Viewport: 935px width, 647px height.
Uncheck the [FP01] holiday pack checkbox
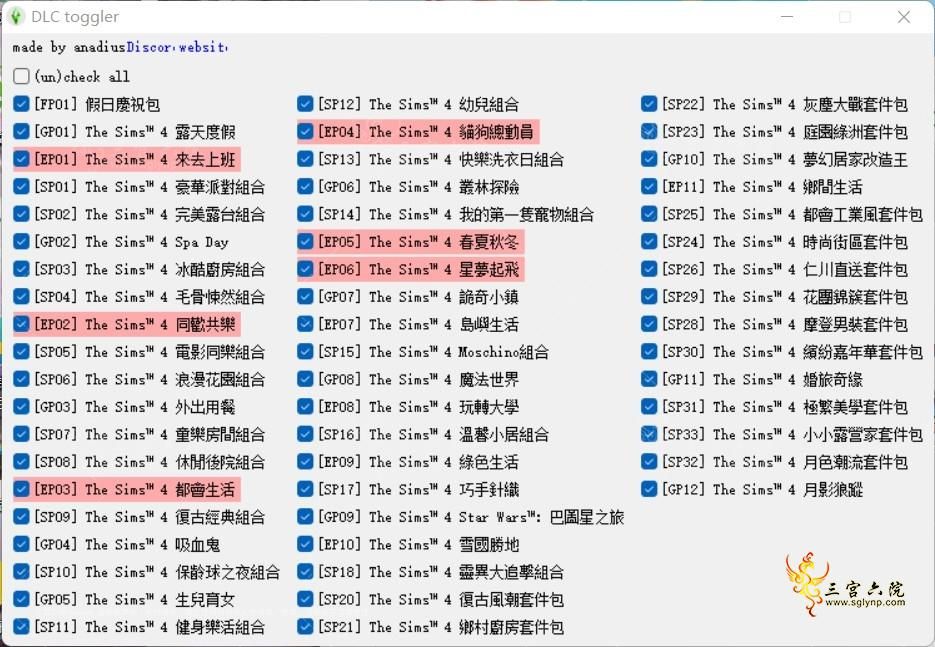click(21, 104)
